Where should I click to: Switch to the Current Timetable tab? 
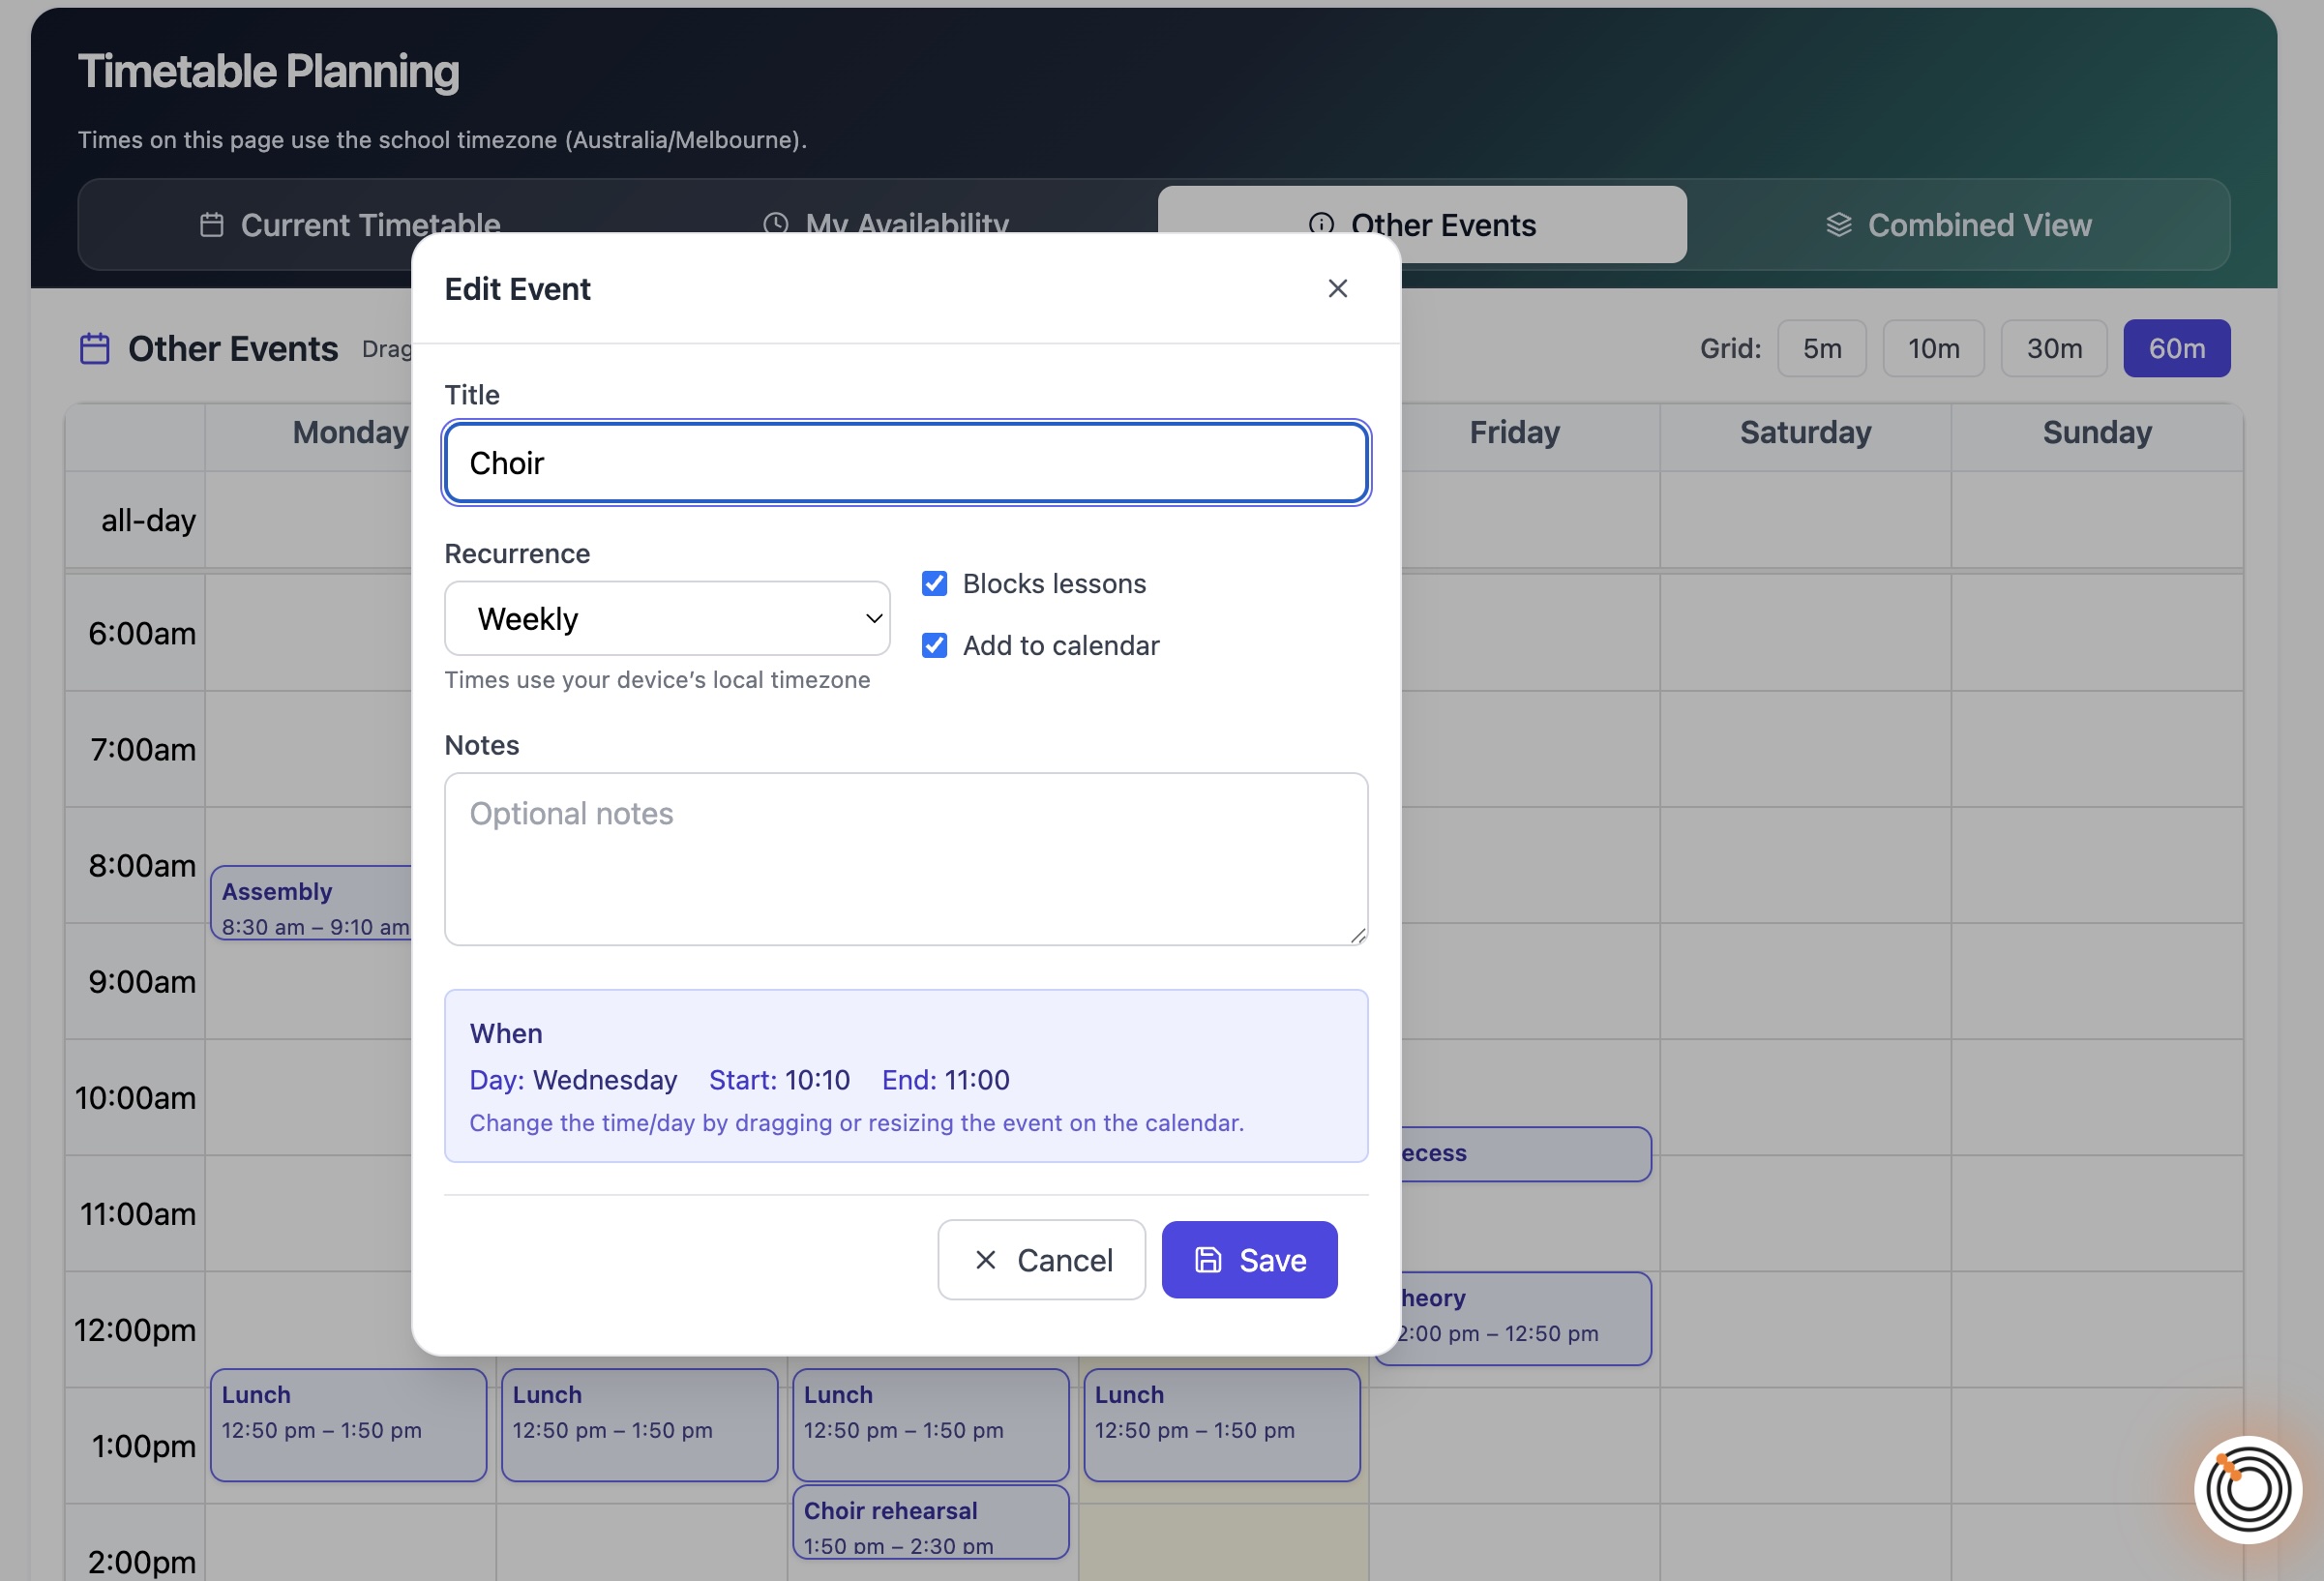[x=350, y=225]
